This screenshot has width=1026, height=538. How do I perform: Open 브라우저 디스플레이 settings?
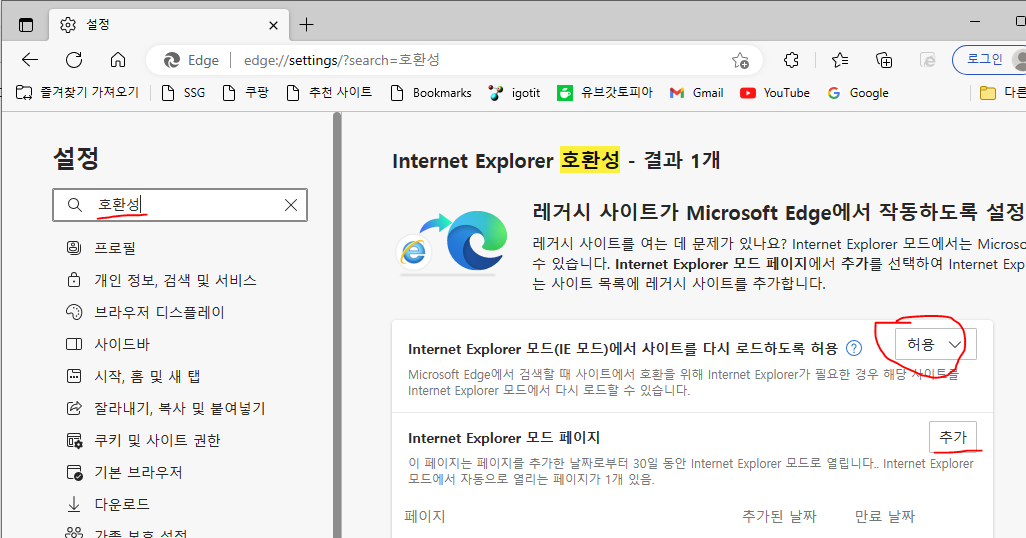145,312
